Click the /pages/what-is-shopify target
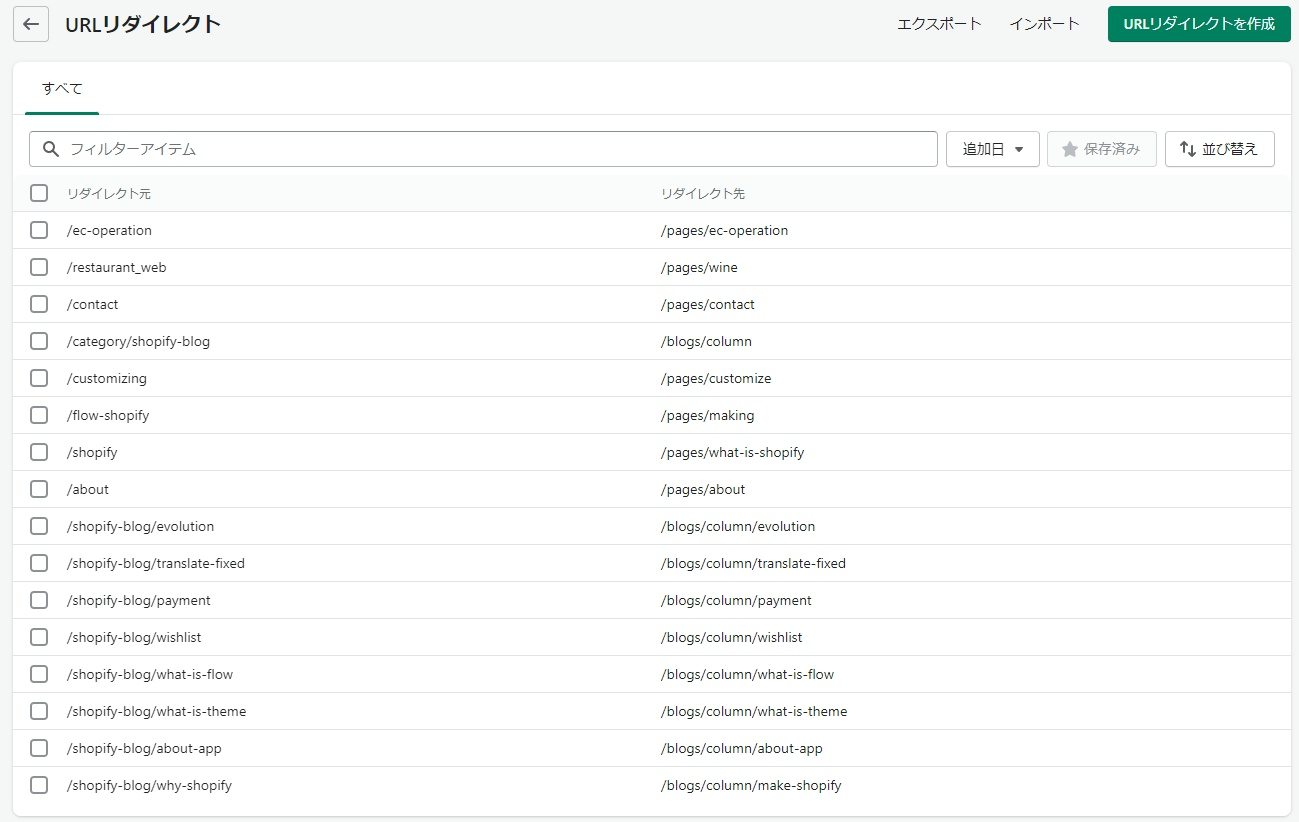 pos(732,452)
